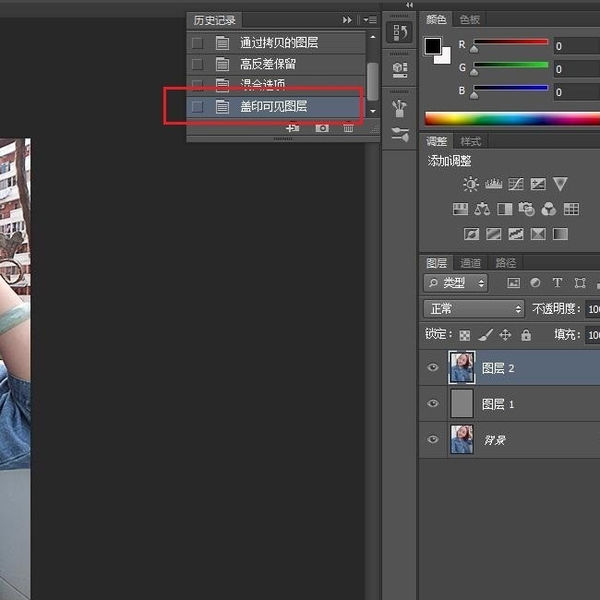Select the 历史记录 tab
This screenshot has width=600, height=600.
214,20
